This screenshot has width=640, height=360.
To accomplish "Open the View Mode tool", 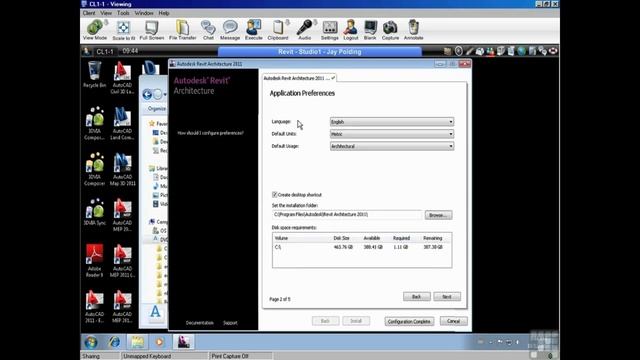I will 95,30.
